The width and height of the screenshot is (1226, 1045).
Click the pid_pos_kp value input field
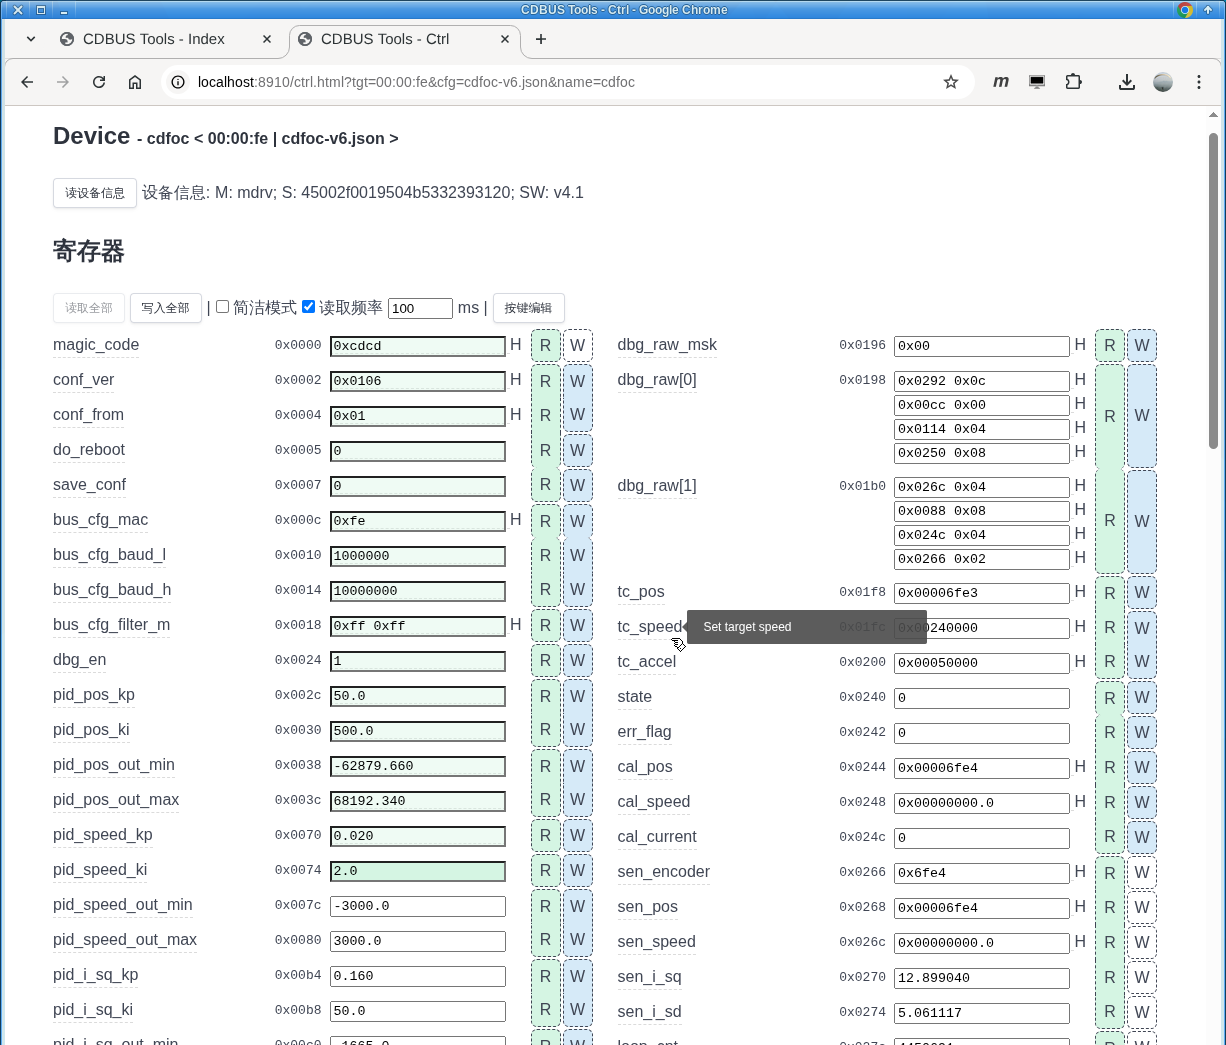(x=418, y=696)
